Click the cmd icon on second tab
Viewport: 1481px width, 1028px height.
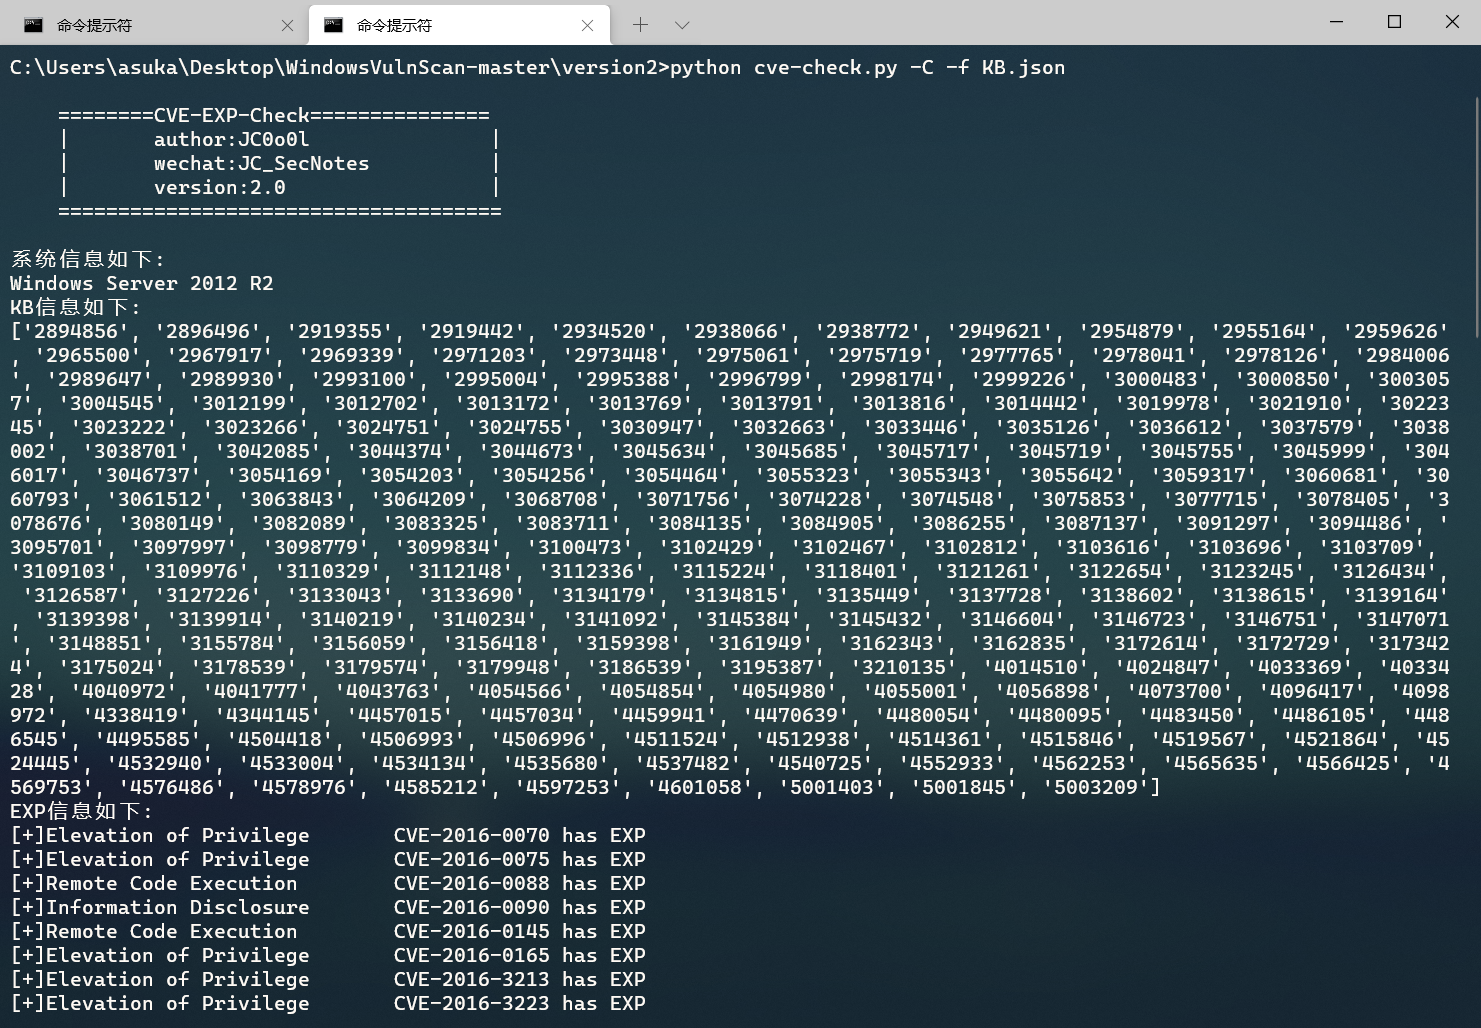pyautogui.click(x=334, y=25)
